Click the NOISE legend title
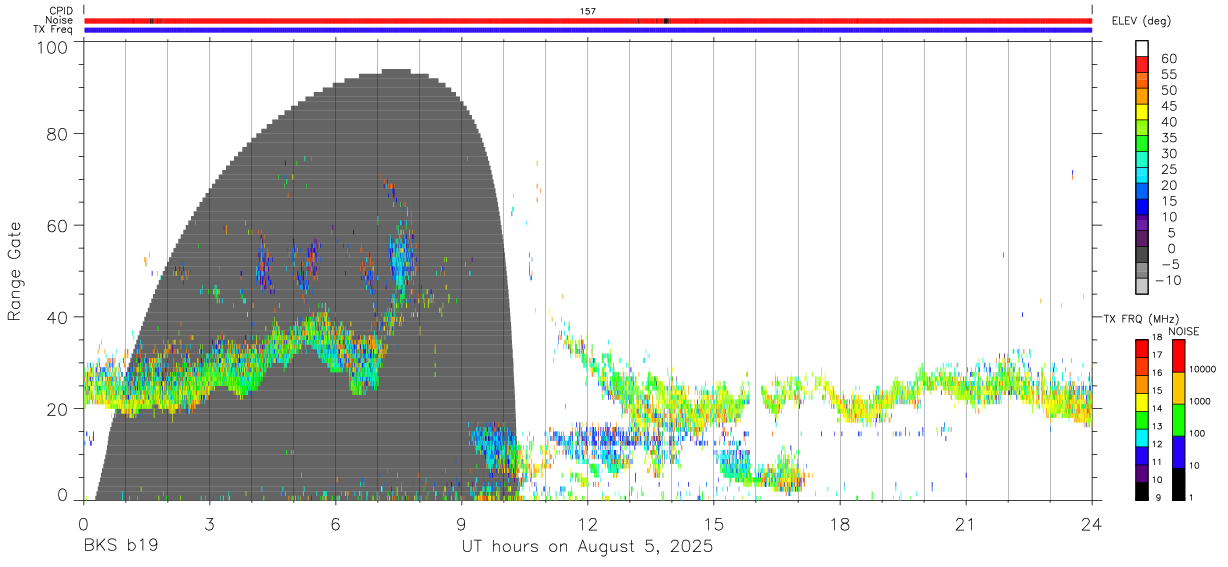 [x=1183, y=330]
